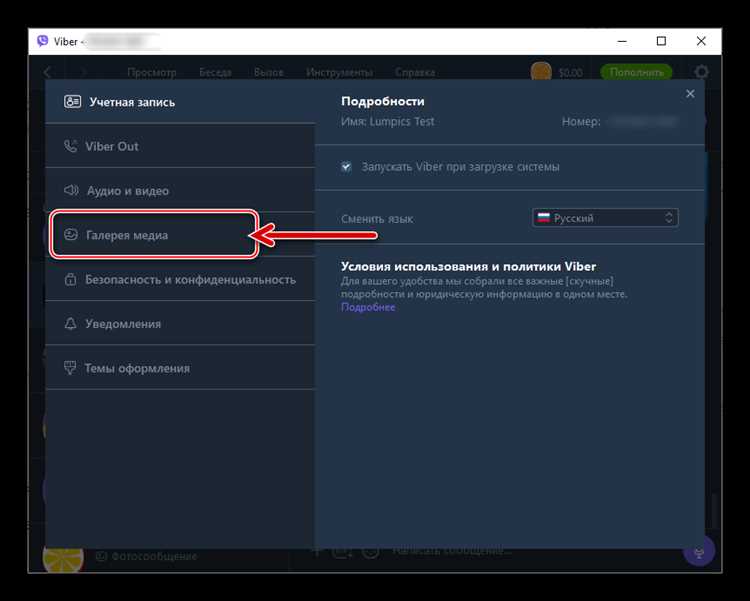The width and height of the screenshot is (750, 601).
Task: Open the lemon avatar chat
Action: tap(63, 556)
